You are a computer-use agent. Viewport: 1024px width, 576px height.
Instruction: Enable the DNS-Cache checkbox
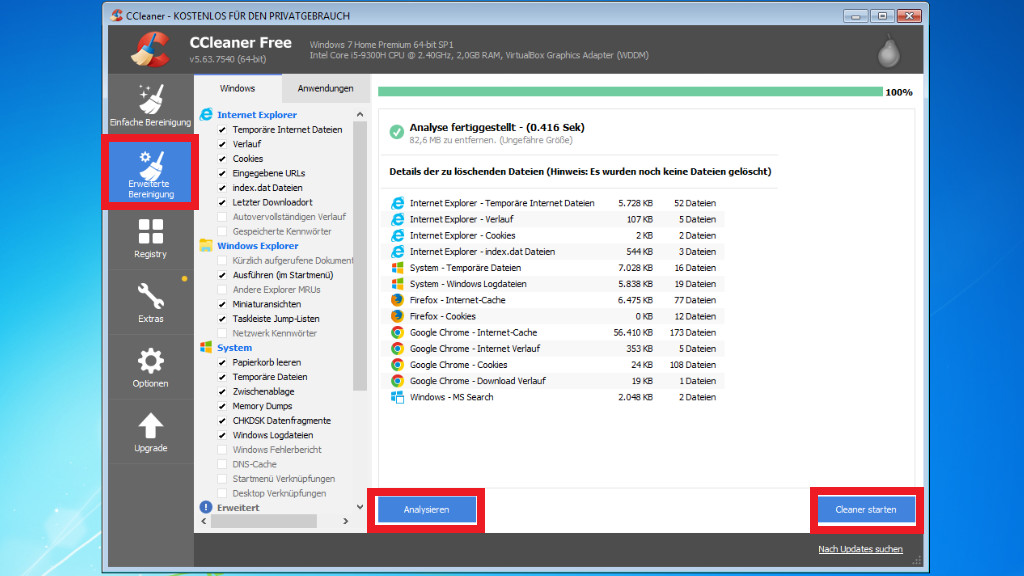click(x=223, y=465)
